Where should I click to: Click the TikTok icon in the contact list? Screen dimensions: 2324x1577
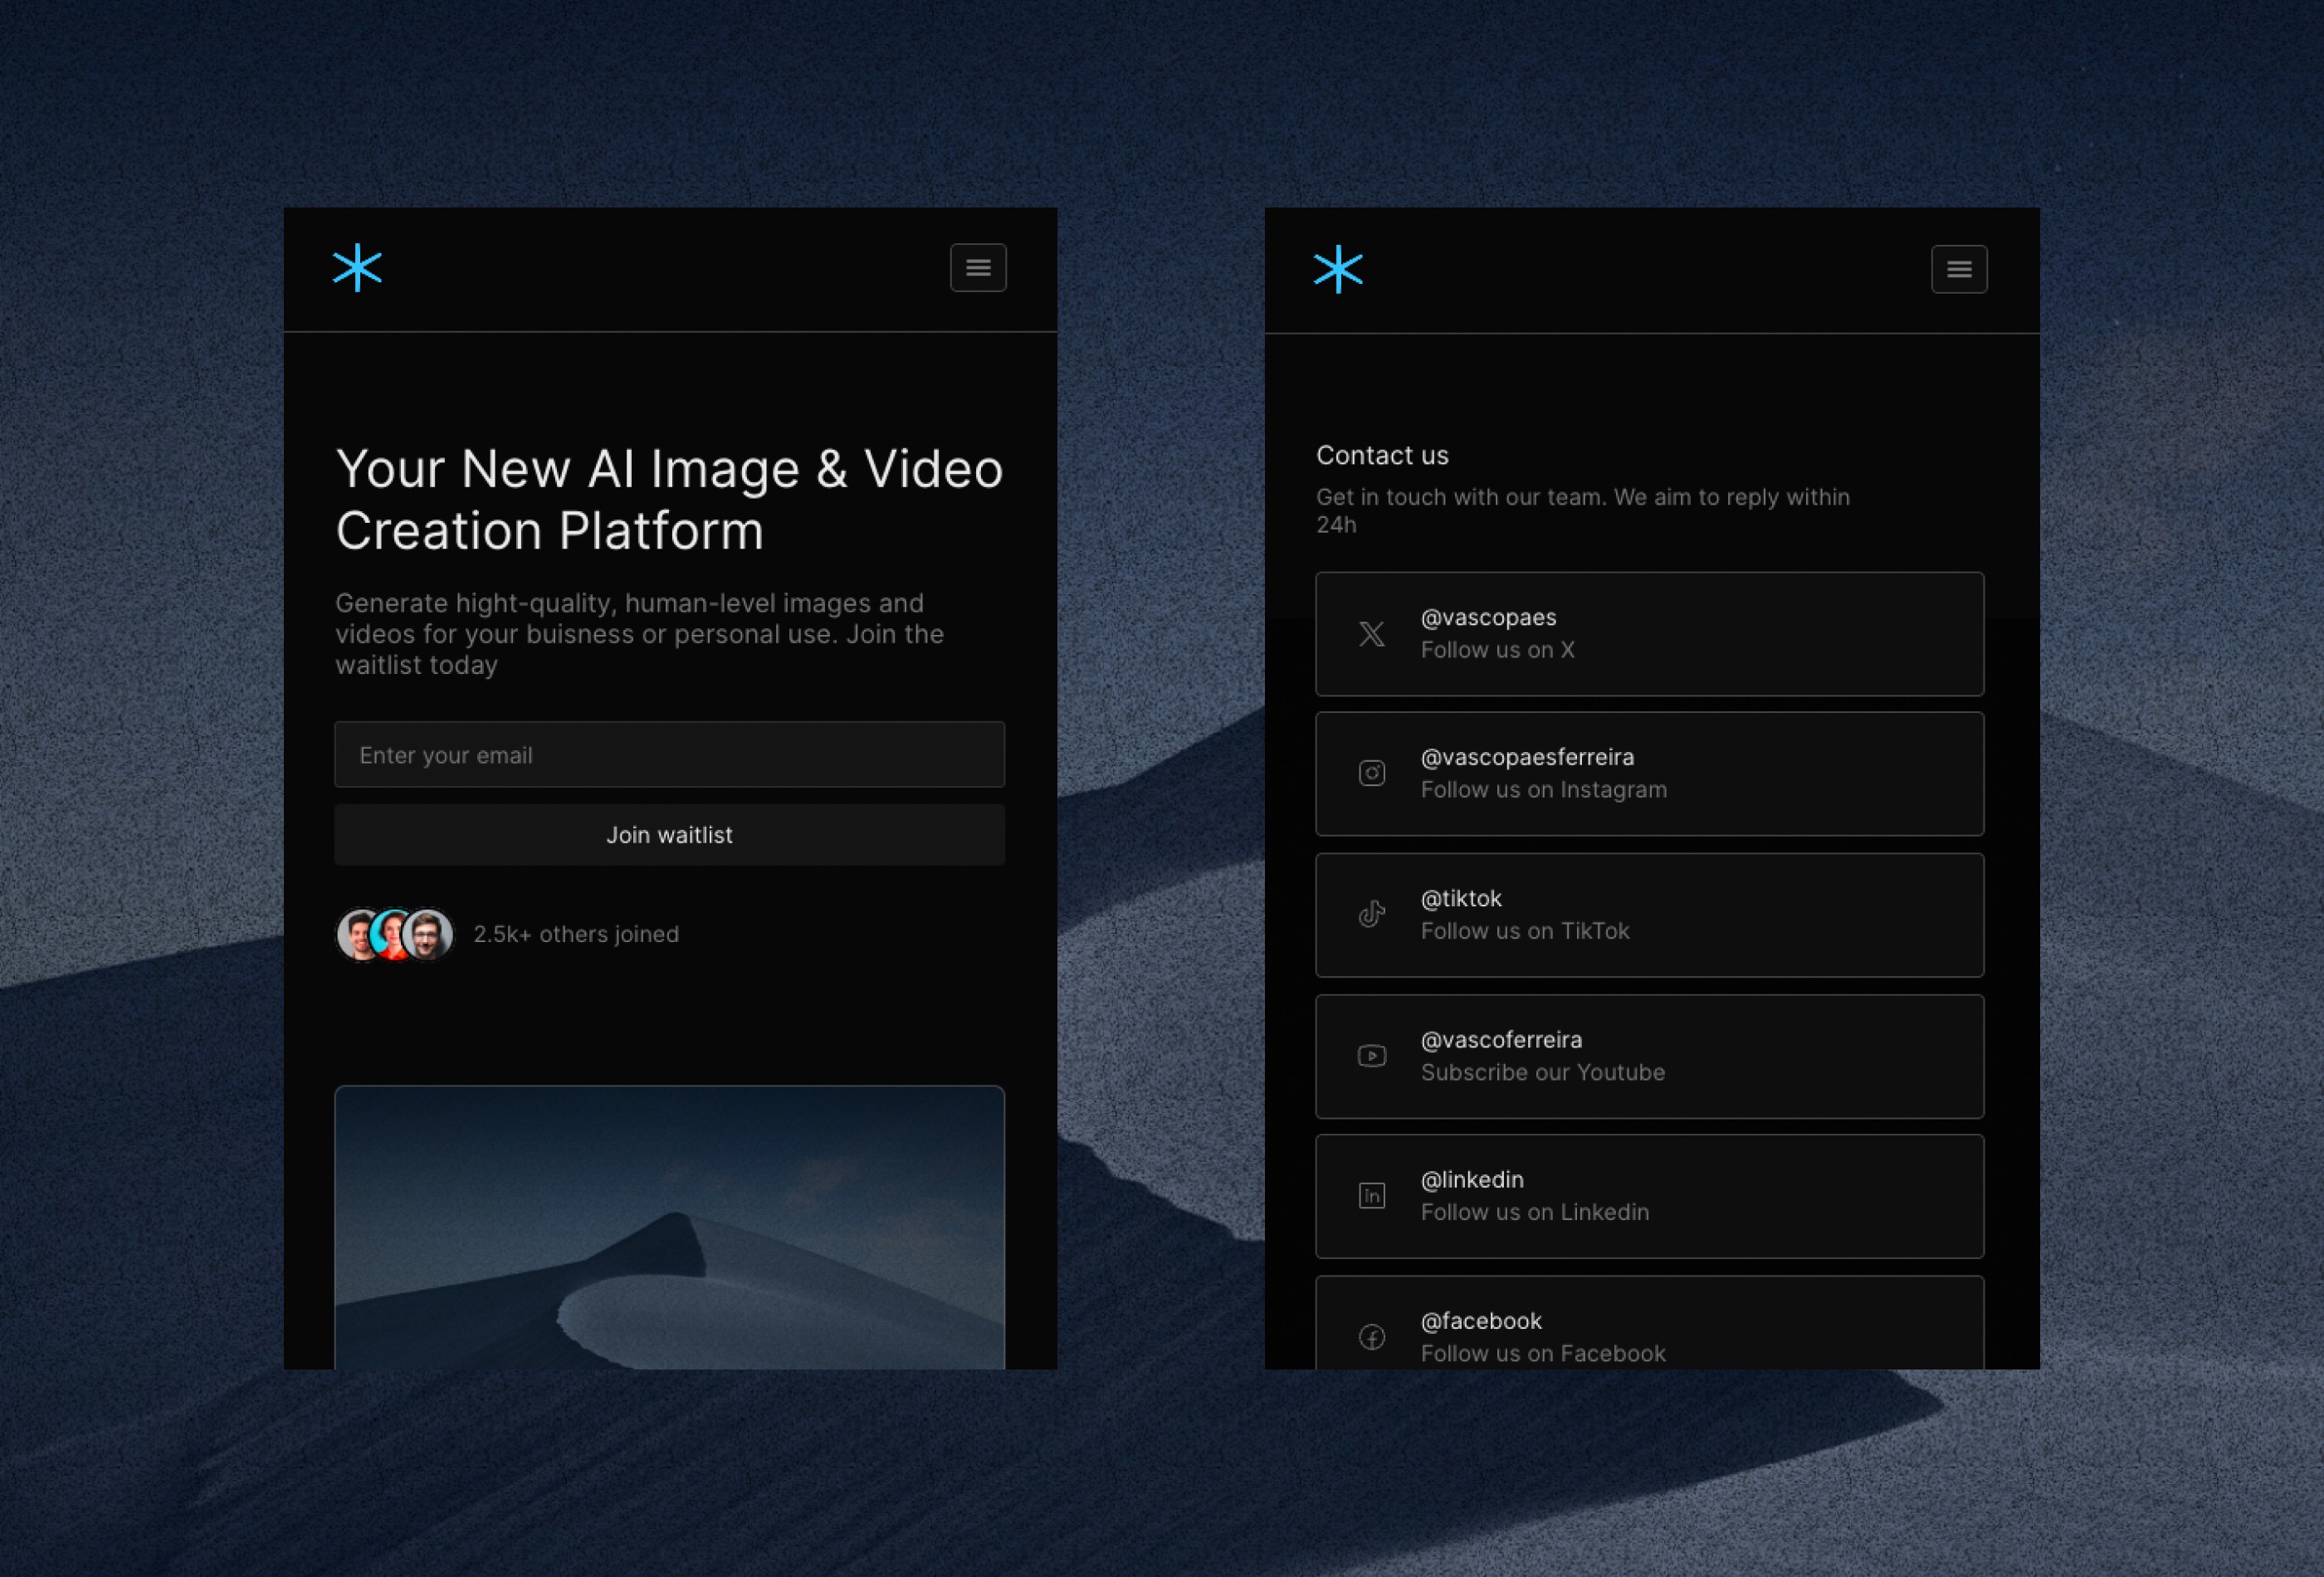pyautogui.click(x=1372, y=914)
